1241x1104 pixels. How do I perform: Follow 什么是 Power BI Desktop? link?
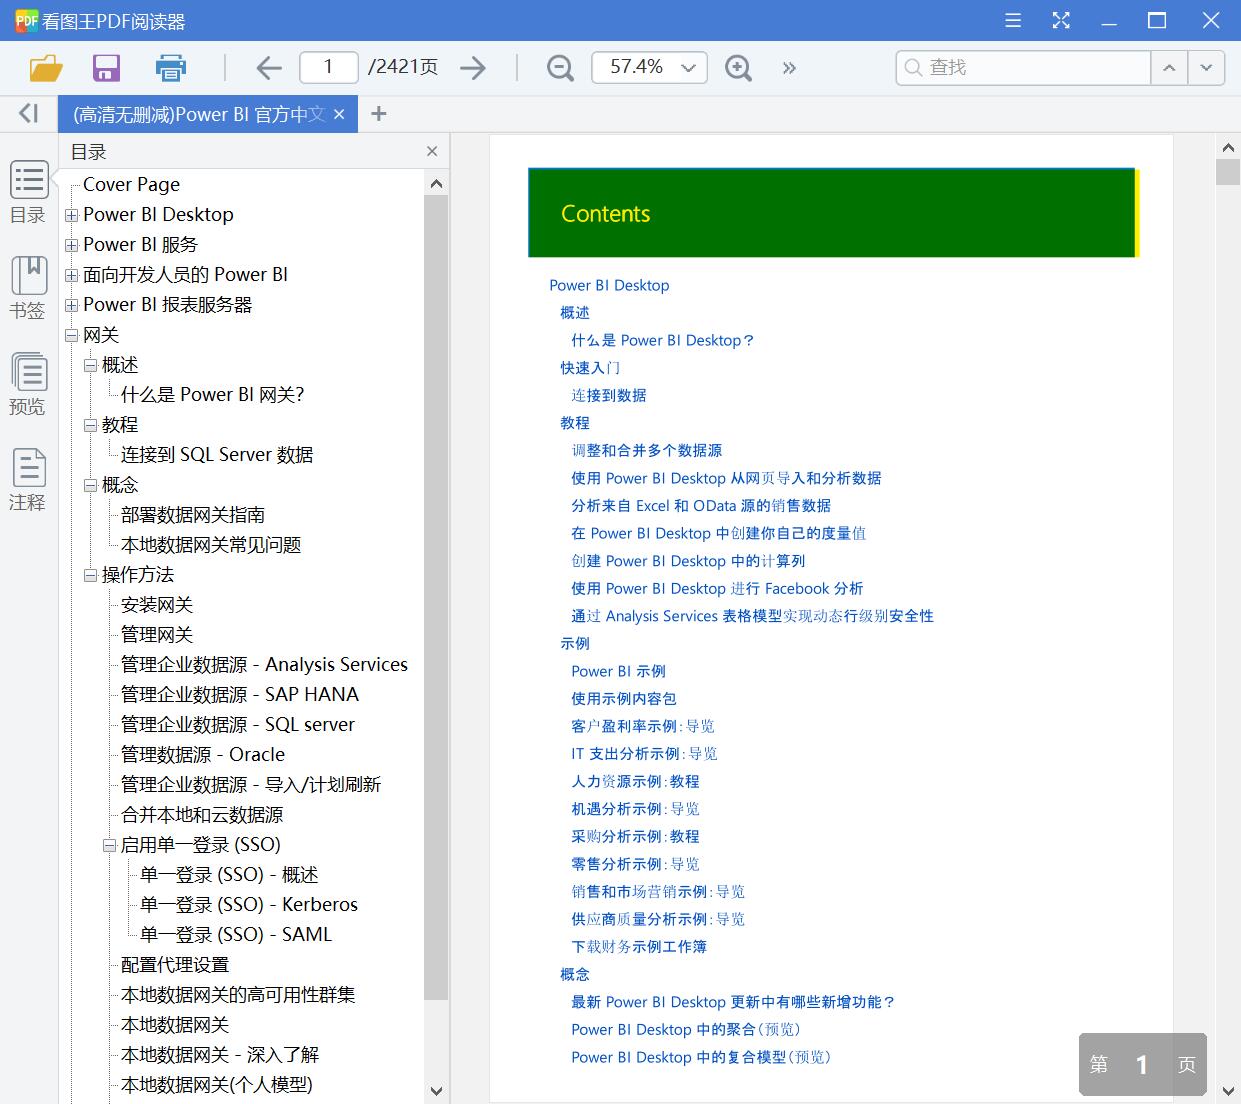click(x=662, y=340)
